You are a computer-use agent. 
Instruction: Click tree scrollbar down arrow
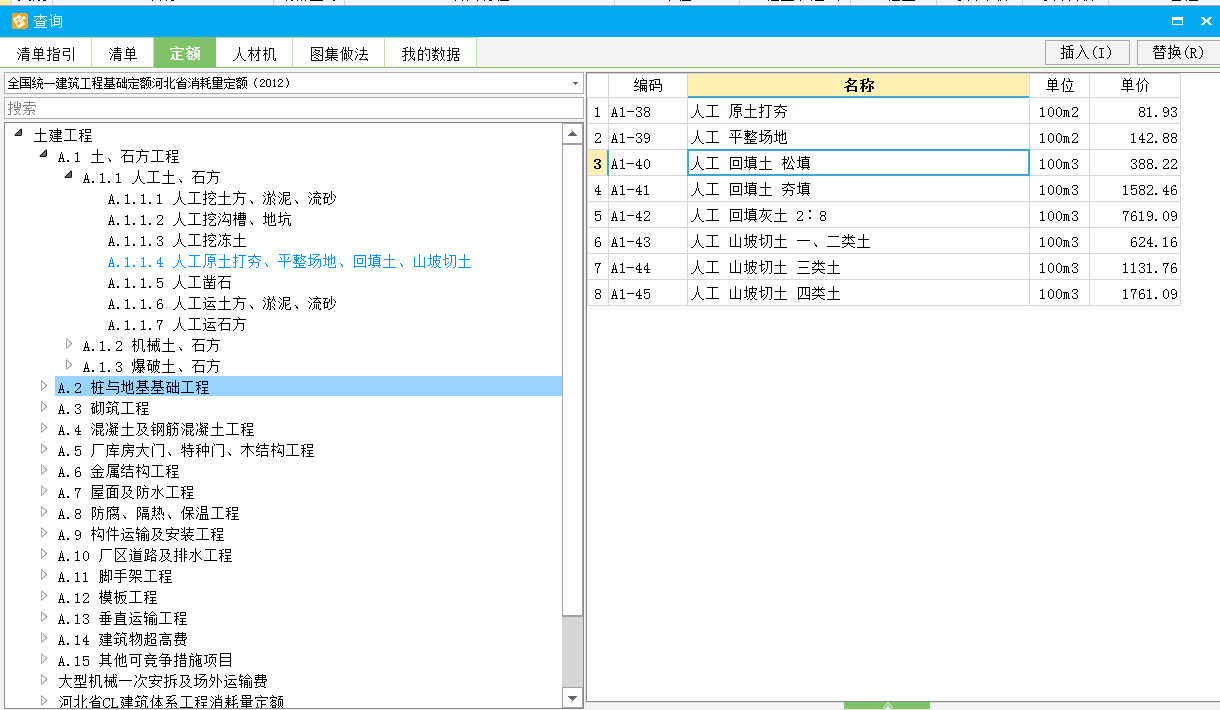pyautogui.click(x=573, y=698)
